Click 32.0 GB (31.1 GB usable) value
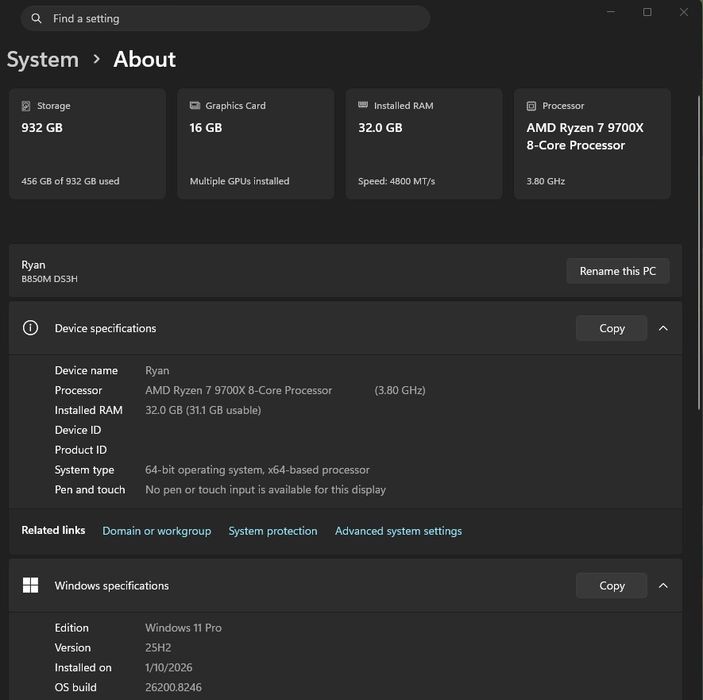The image size is (703, 700). coord(203,410)
